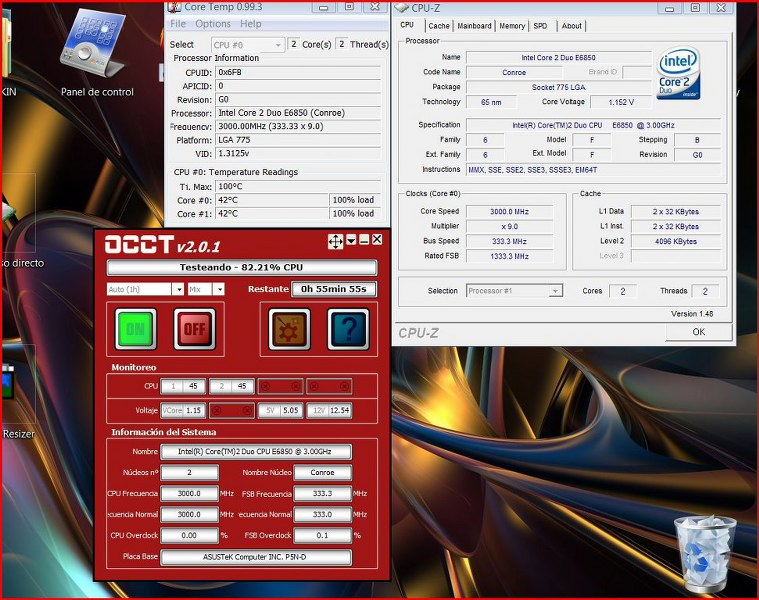The height and width of the screenshot is (600, 759).
Task: Open the File menu in Core Temp
Action: point(178,24)
